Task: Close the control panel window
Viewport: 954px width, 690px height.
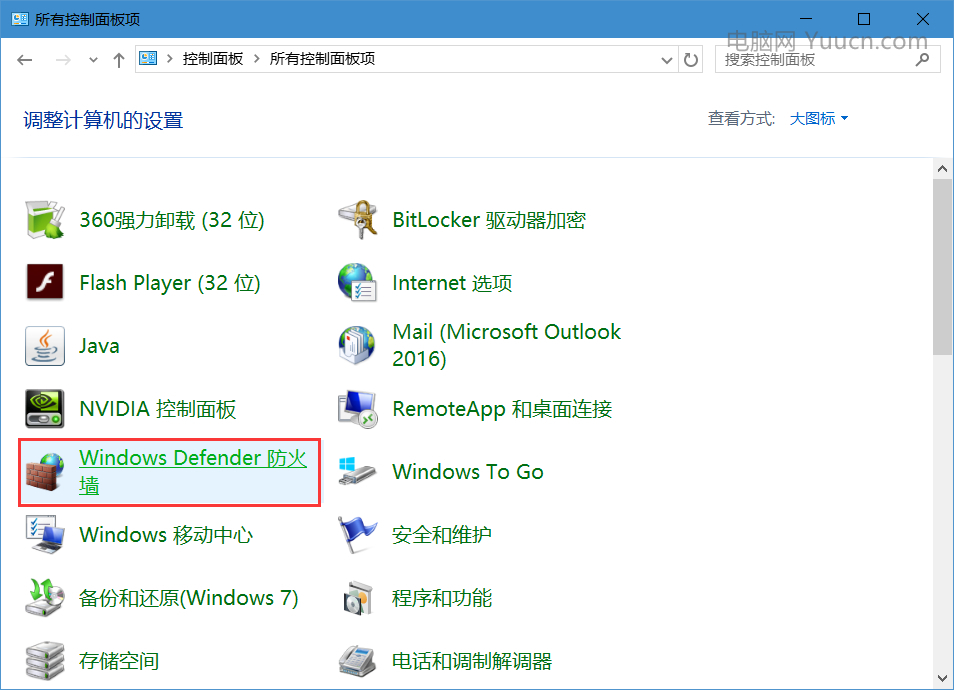Action: coord(922,19)
